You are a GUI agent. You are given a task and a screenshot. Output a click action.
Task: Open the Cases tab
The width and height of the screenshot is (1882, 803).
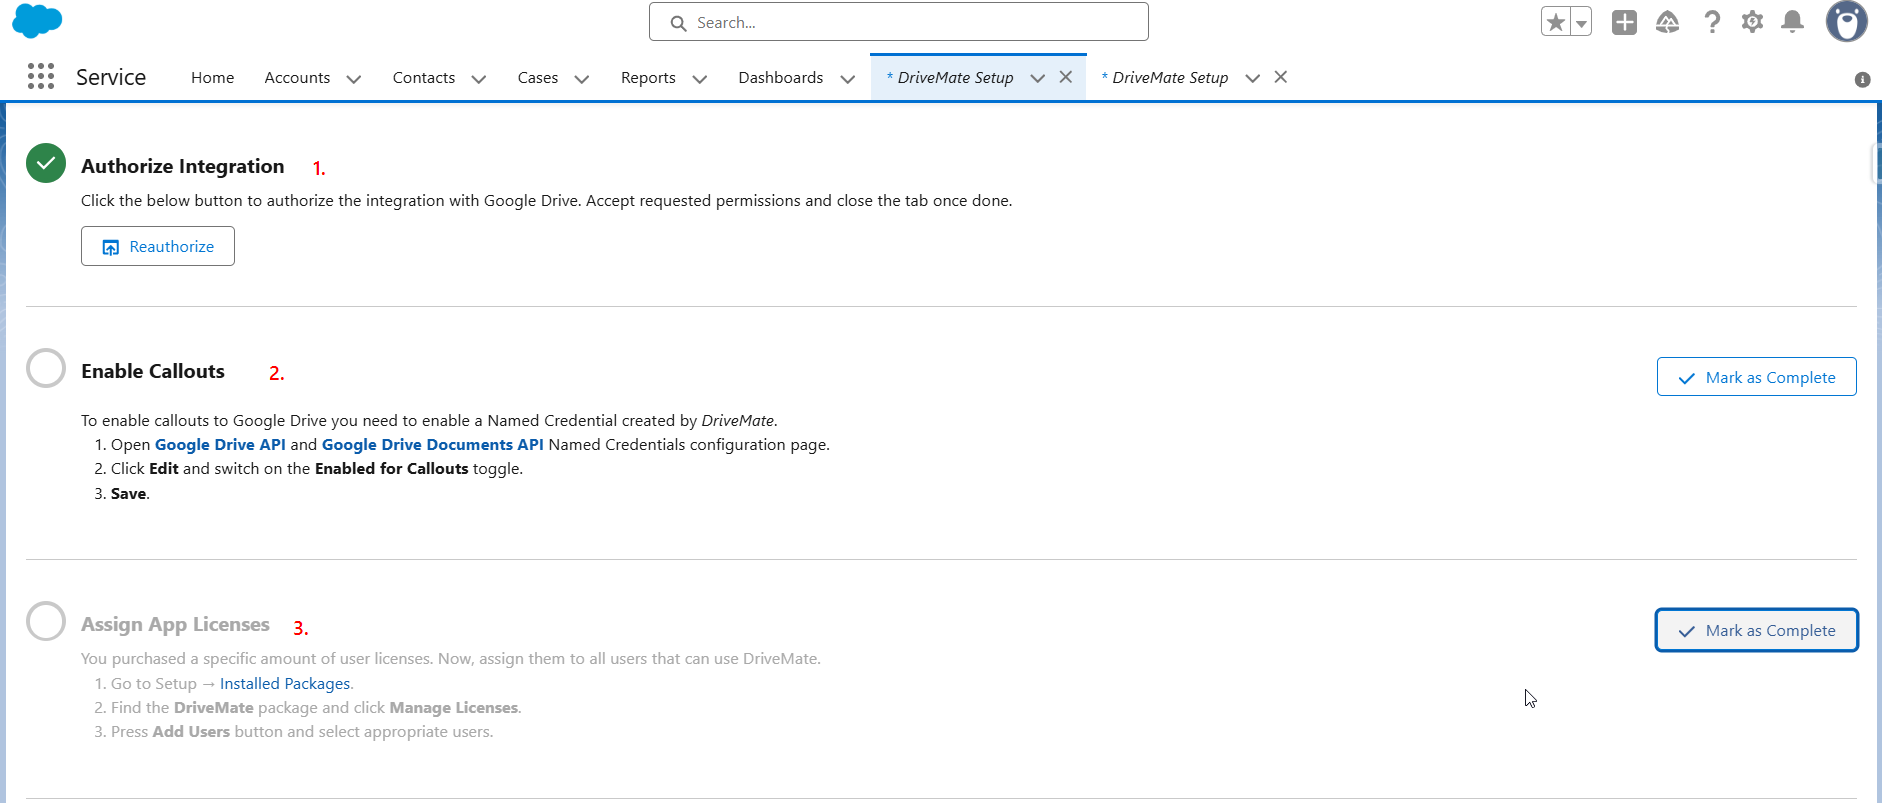pyautogui.click(x=538, y=77)
